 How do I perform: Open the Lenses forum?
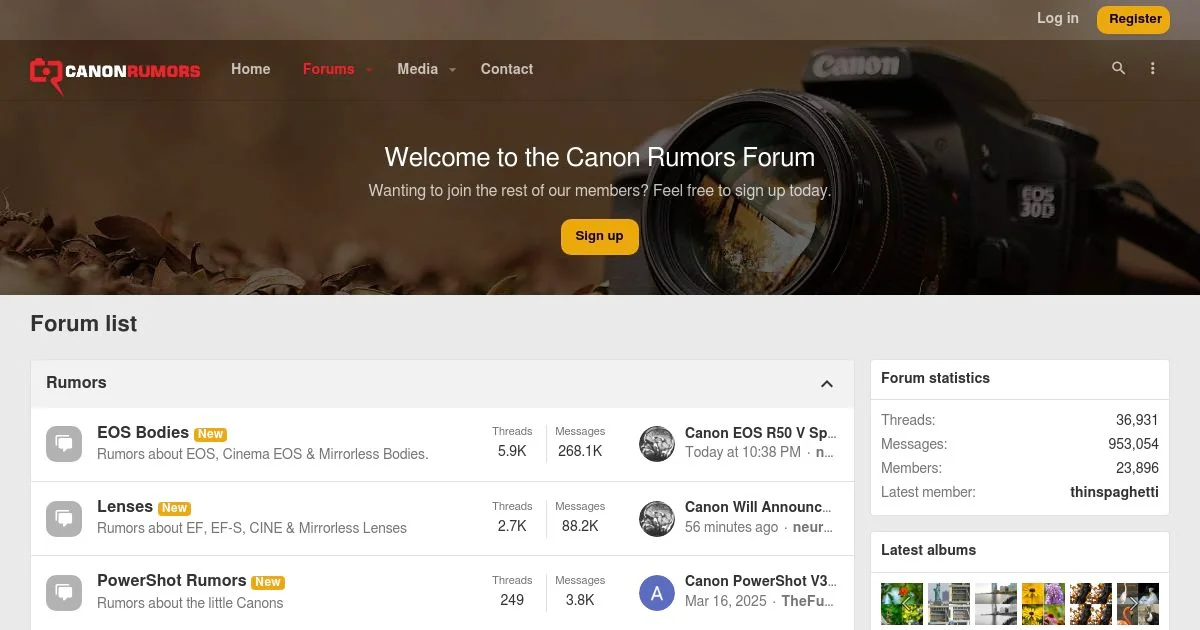point(125,506)
